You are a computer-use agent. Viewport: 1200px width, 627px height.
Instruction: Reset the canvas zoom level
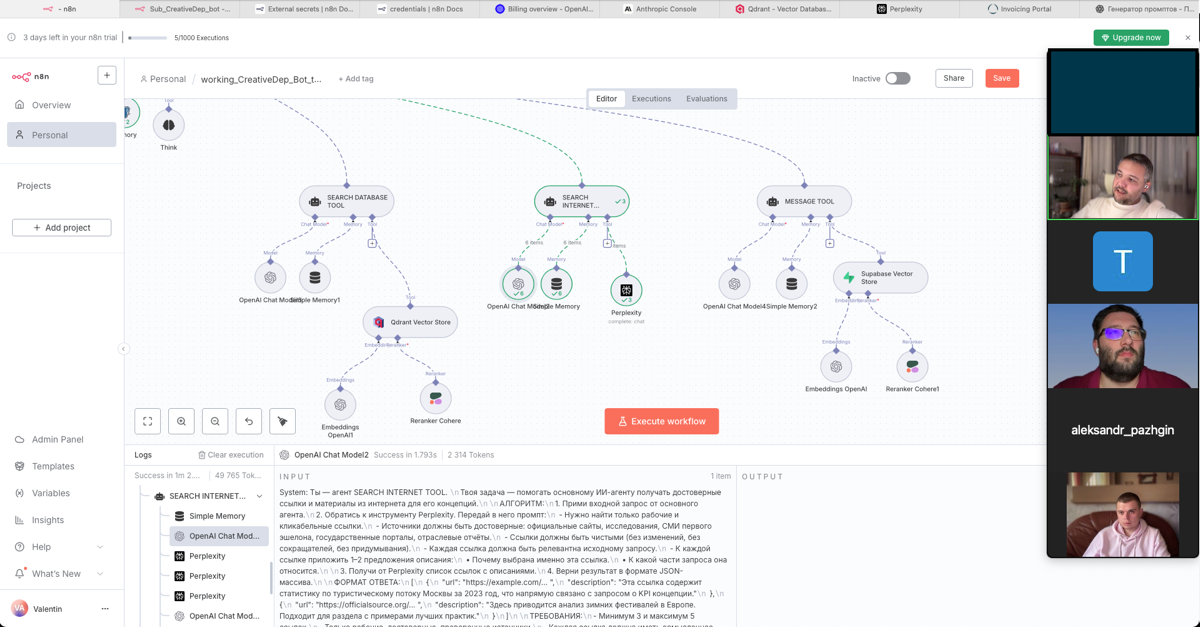pos(249,421)
